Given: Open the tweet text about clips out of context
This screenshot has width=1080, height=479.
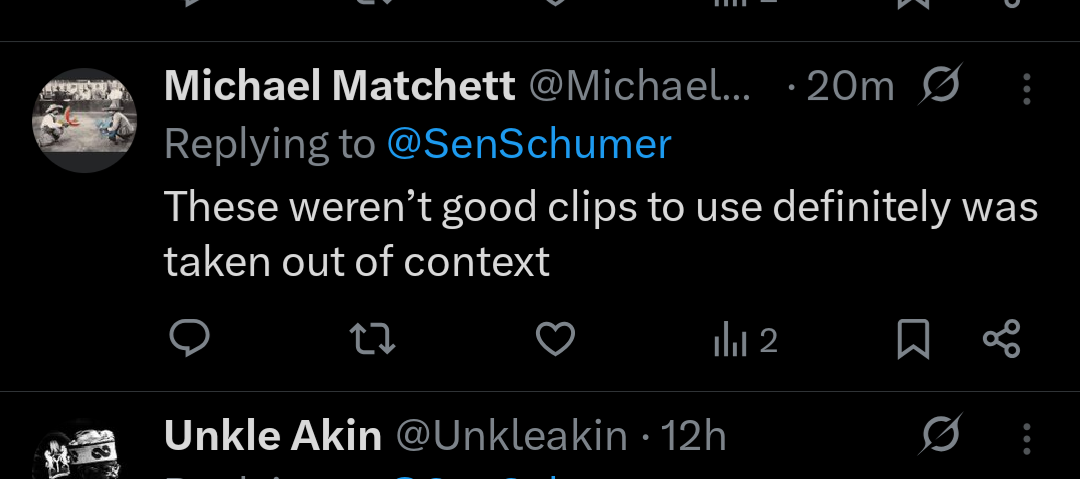Looking at the screenshot, I should pos(600,234).
